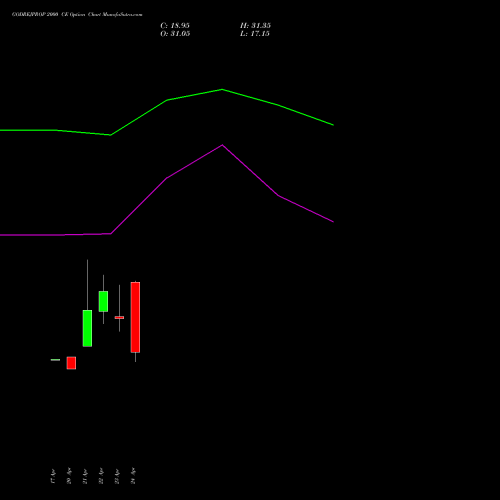The width and height of the screenshot is (500, 500).
Task: Click the tall red candle for 24 Apr
Action: click(135, 317)
